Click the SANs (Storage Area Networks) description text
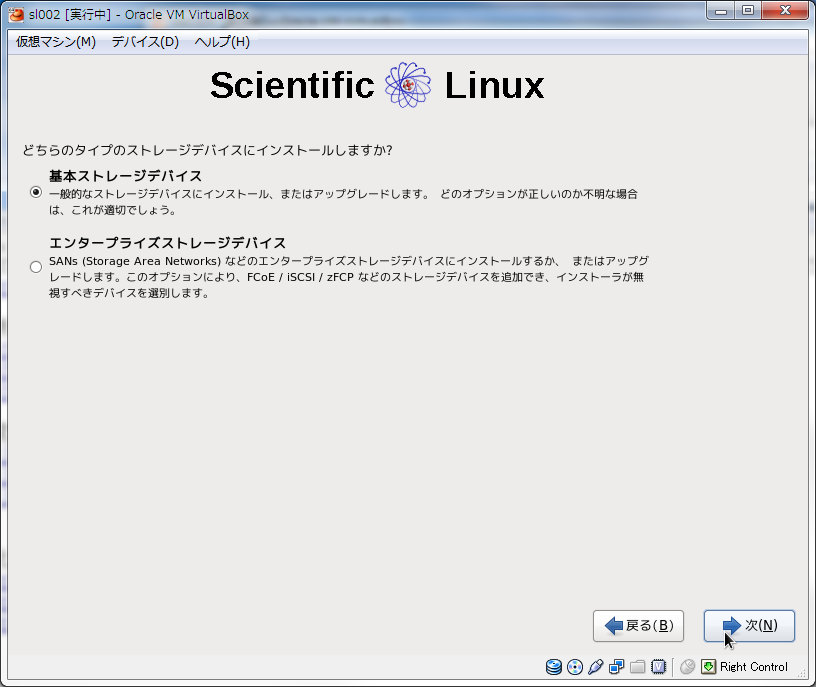This screenshot has width=816, height=687. pos(349,277)
